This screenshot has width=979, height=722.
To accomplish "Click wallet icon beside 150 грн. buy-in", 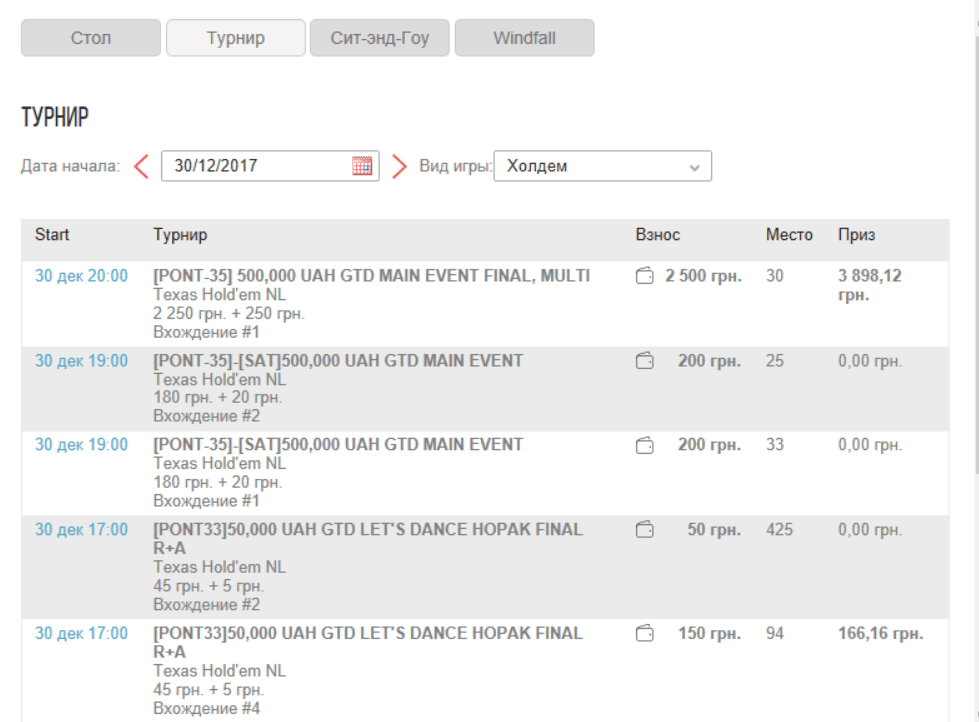I will coord(645,633).
